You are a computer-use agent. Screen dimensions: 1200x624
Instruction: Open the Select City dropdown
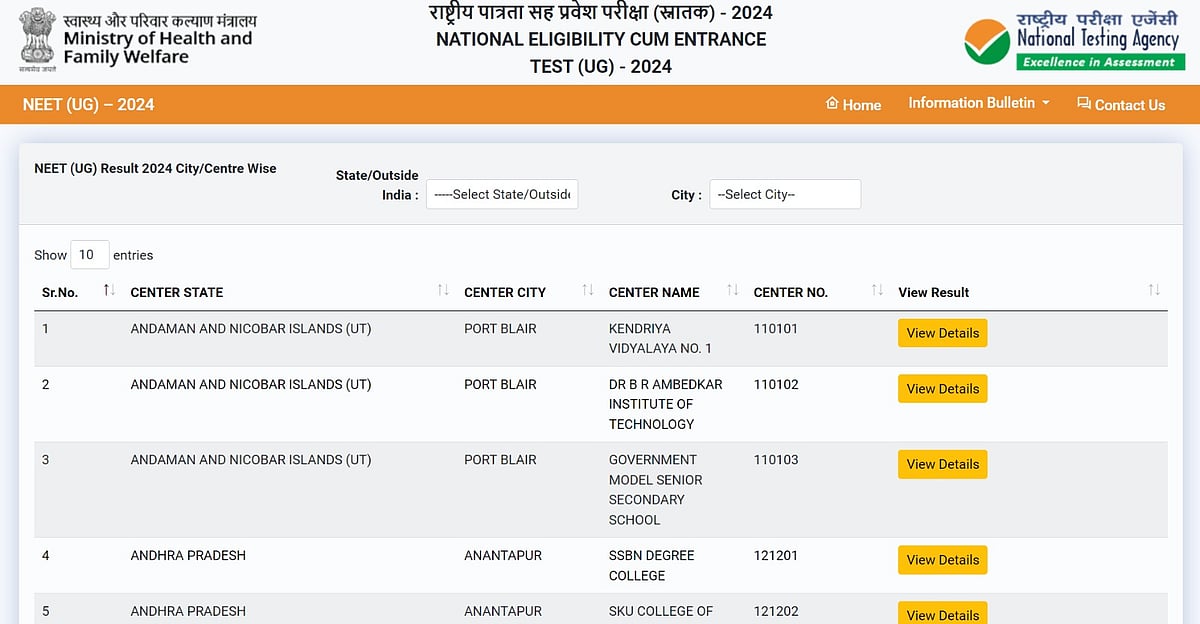784,194
